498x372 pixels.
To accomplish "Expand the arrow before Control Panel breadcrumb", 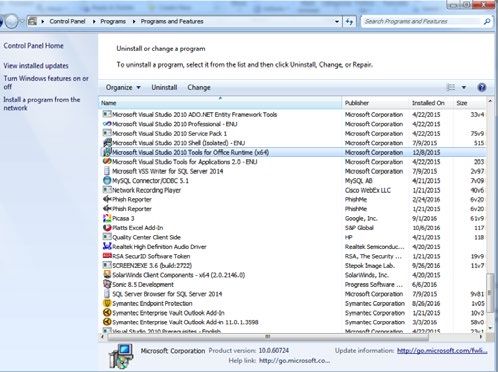I will (43, 21).
